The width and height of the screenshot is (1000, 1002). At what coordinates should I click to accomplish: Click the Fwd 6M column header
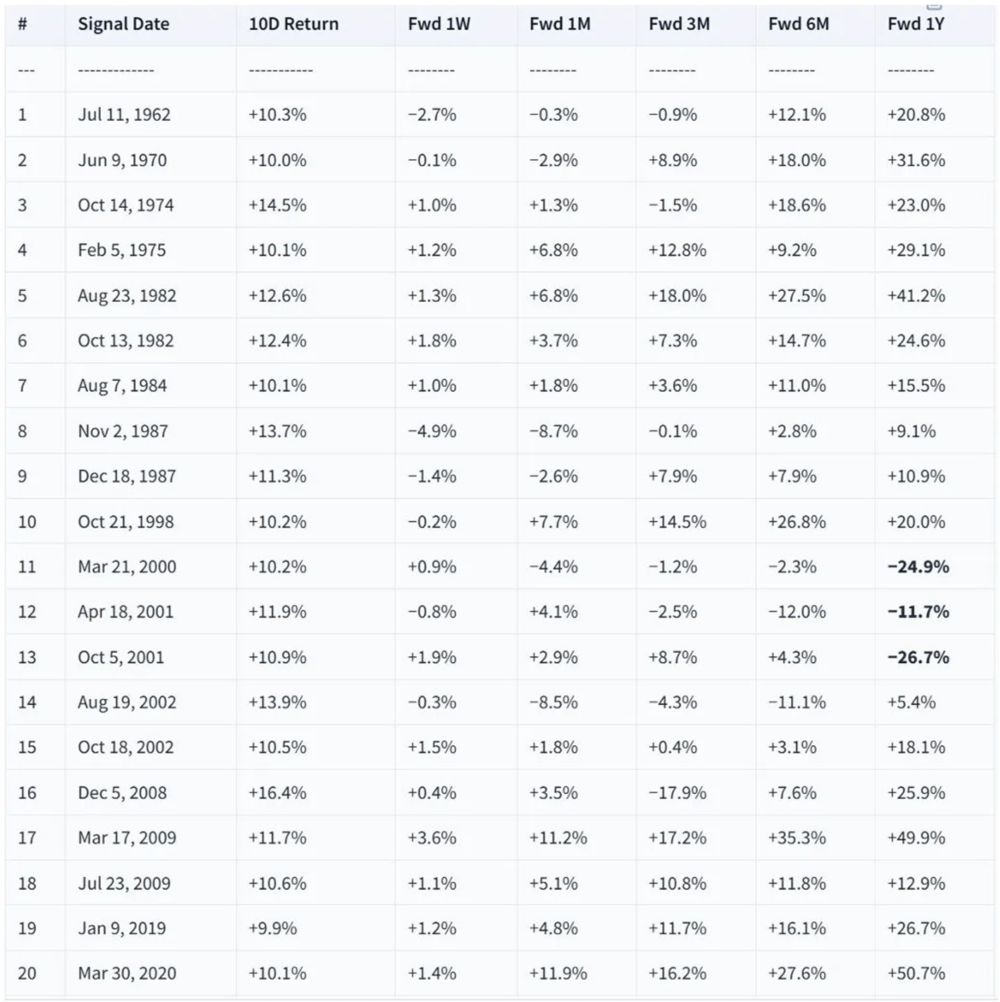tap(798, 24)
